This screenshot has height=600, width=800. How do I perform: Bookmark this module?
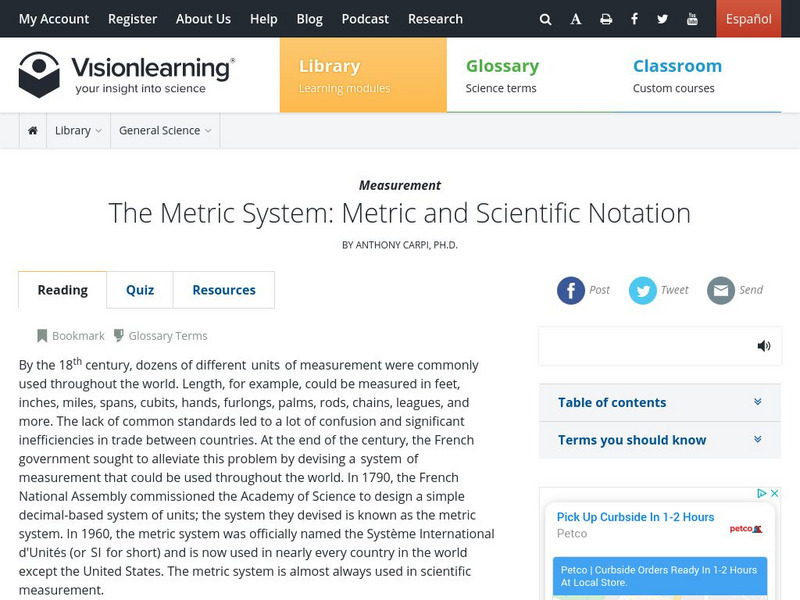coord(70,336)
